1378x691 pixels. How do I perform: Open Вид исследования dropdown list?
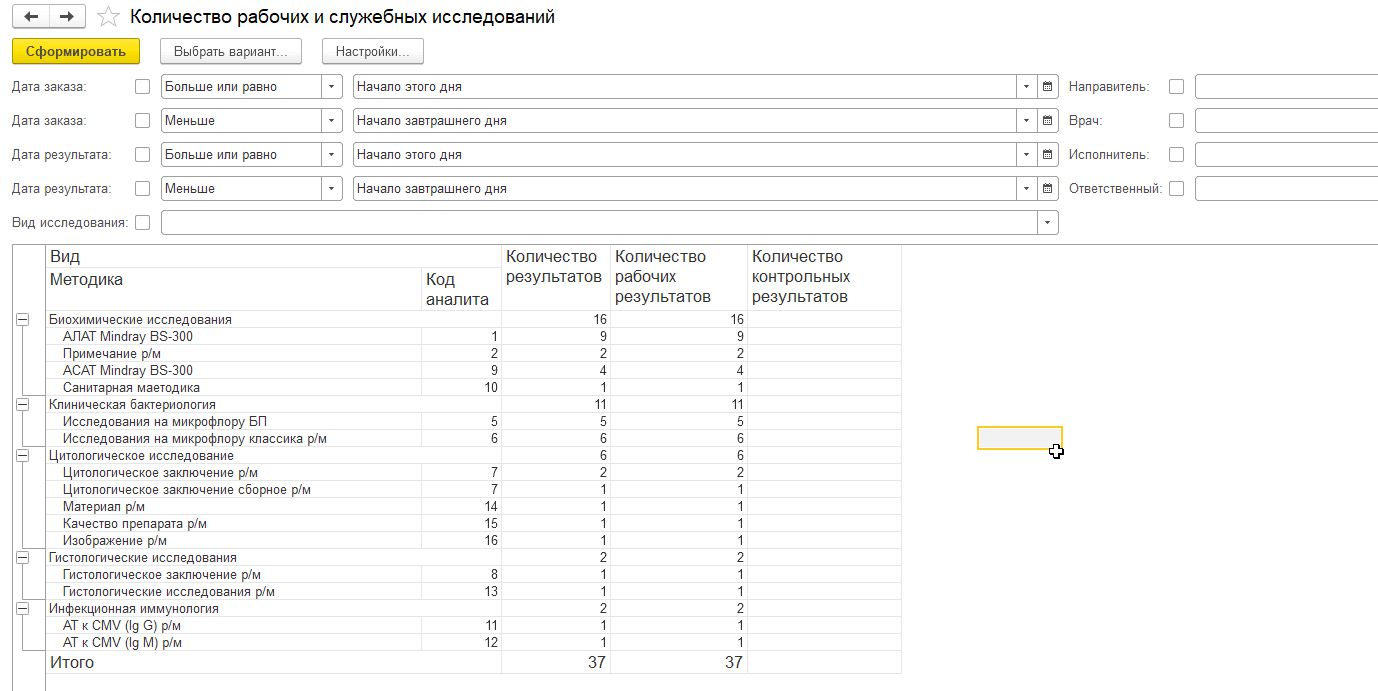1048,223
